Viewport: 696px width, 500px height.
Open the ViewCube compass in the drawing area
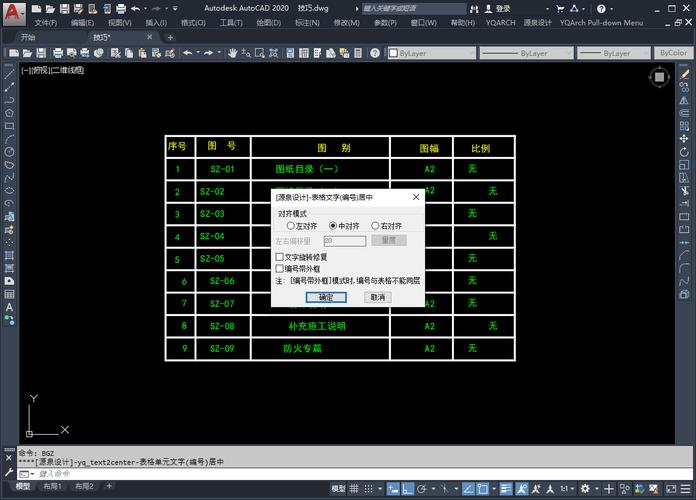[659, 77]
